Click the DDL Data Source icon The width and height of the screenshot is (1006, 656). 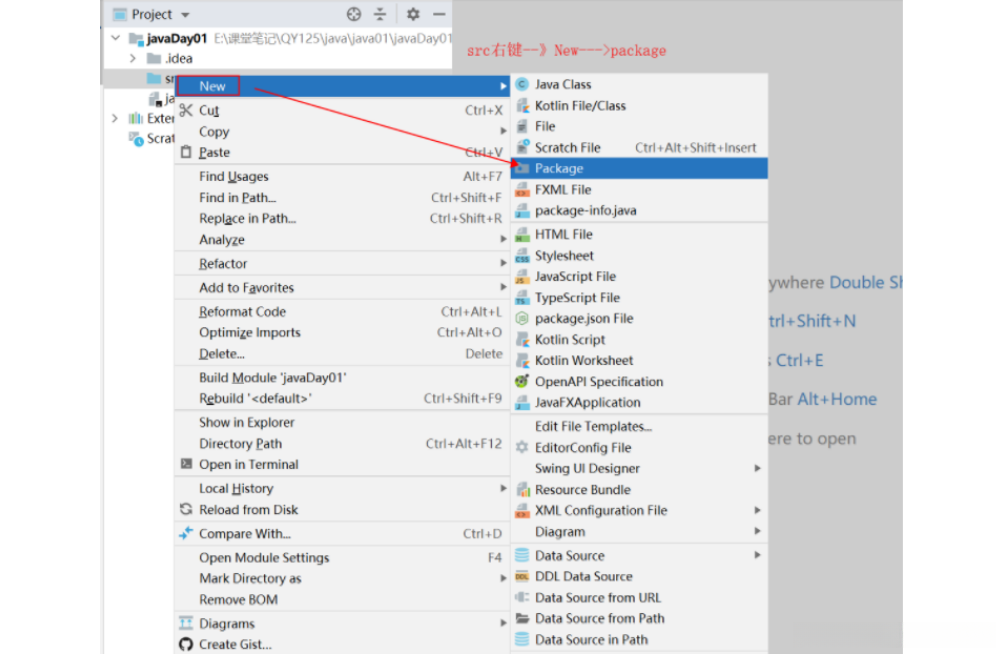[x=522, y=576]
